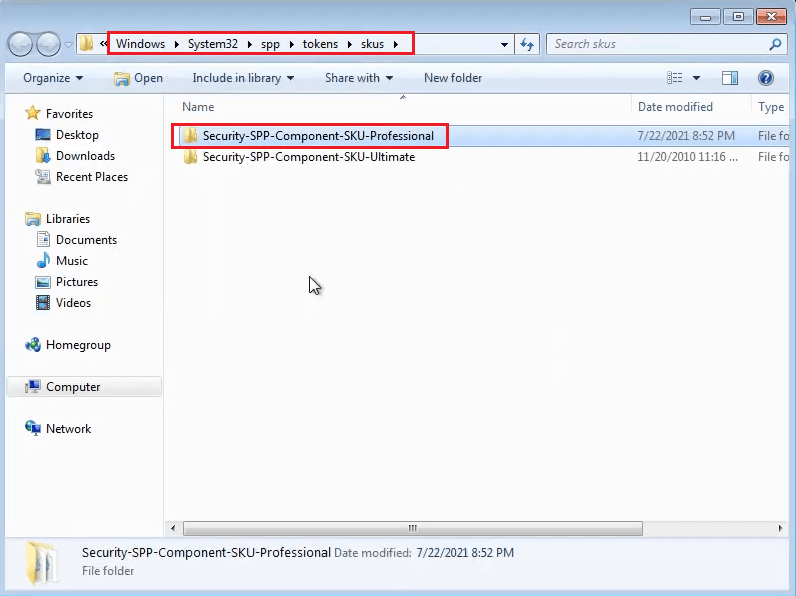Toggle the preview pane
The width and height of the screenshot is (796, 596).
[730, 78]
